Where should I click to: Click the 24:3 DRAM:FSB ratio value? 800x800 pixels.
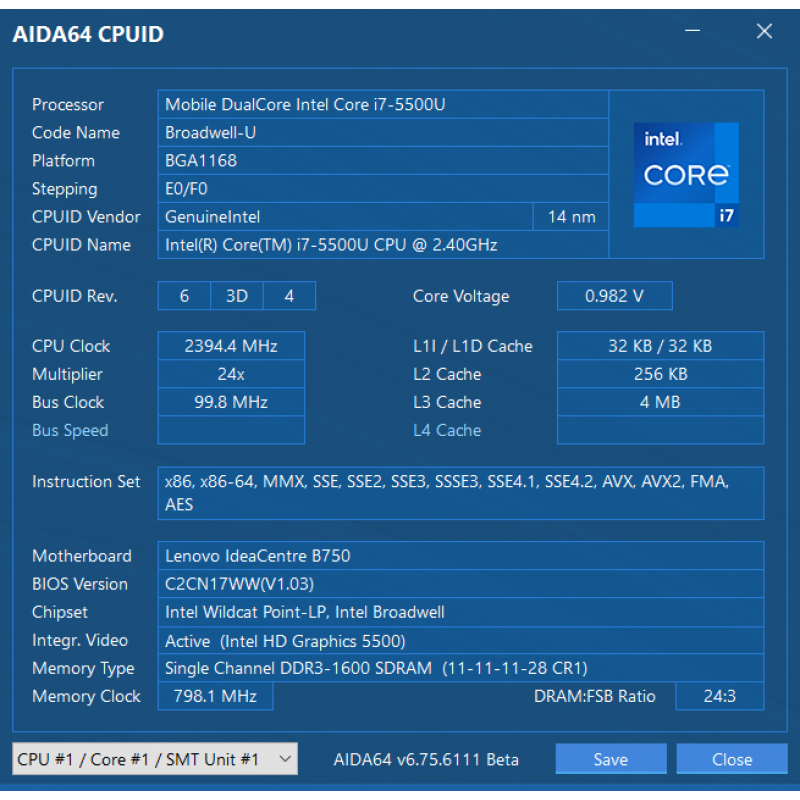tap(719, 696)
